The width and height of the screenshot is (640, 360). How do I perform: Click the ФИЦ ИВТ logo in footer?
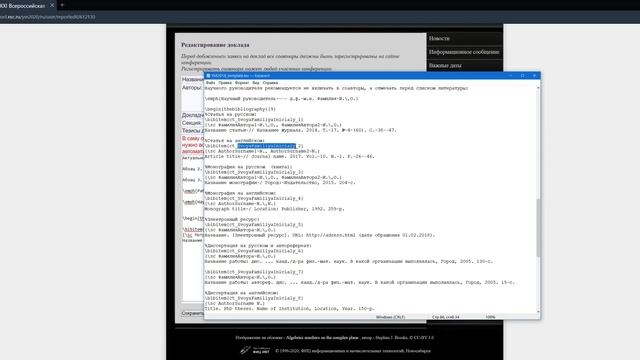click(255, 350)
